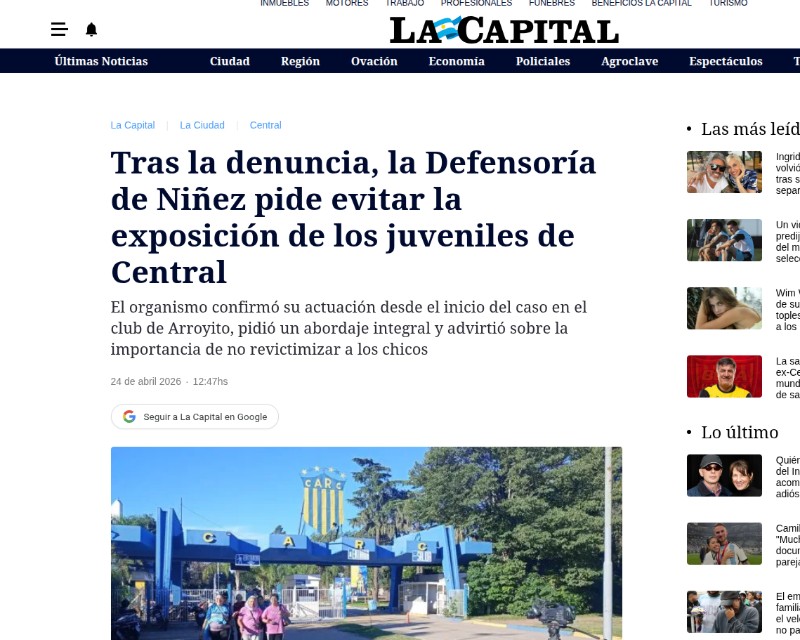Click the notifications bell icon
This screenshot has width=800, height=640.
click(x=91, y=30)
